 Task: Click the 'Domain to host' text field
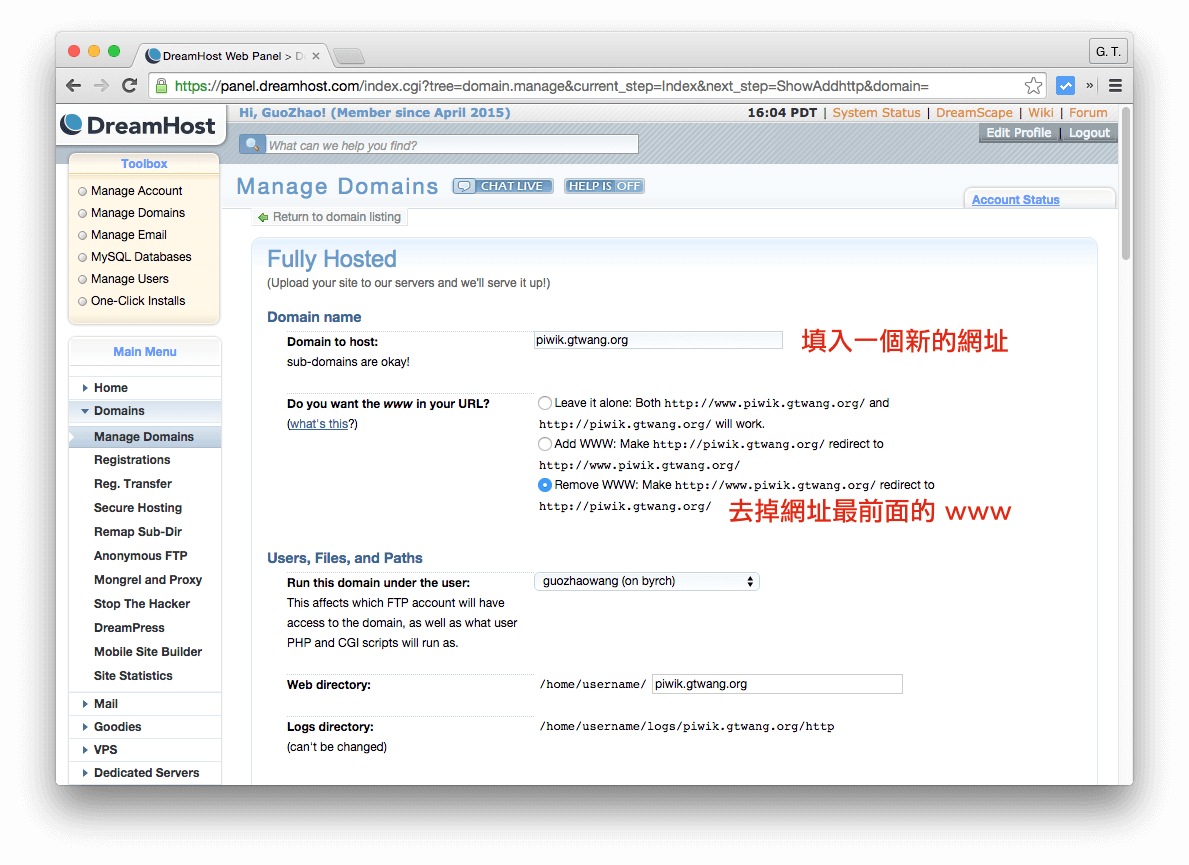coord(658,340)
